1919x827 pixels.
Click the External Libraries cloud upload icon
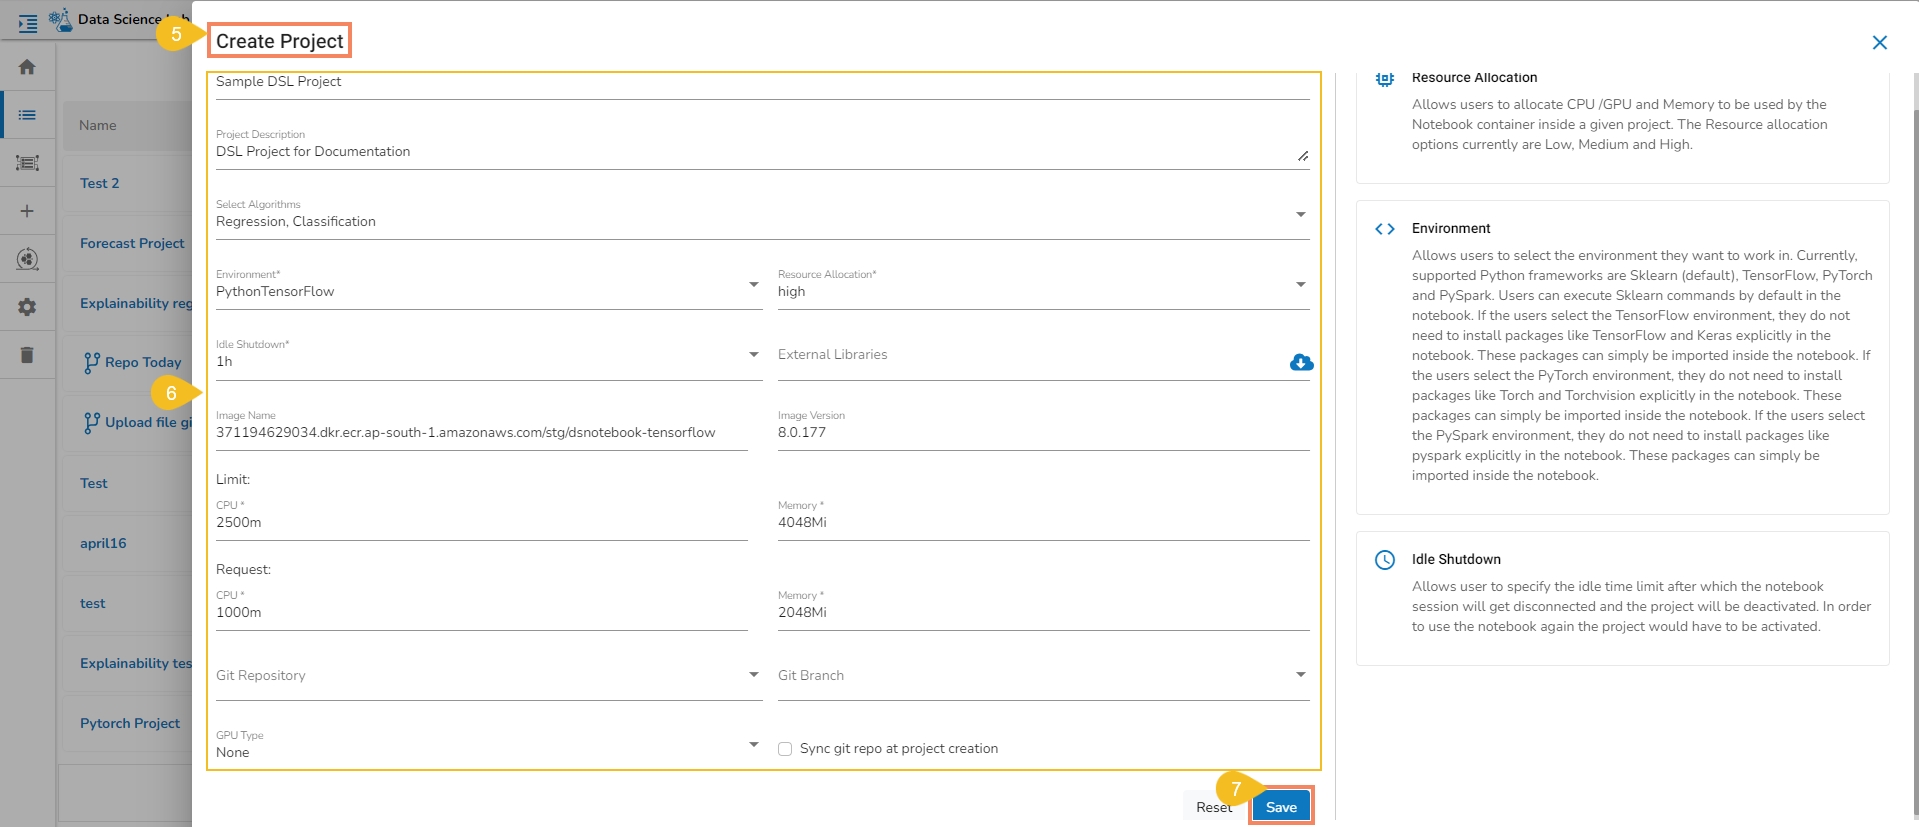point(1301,362)
